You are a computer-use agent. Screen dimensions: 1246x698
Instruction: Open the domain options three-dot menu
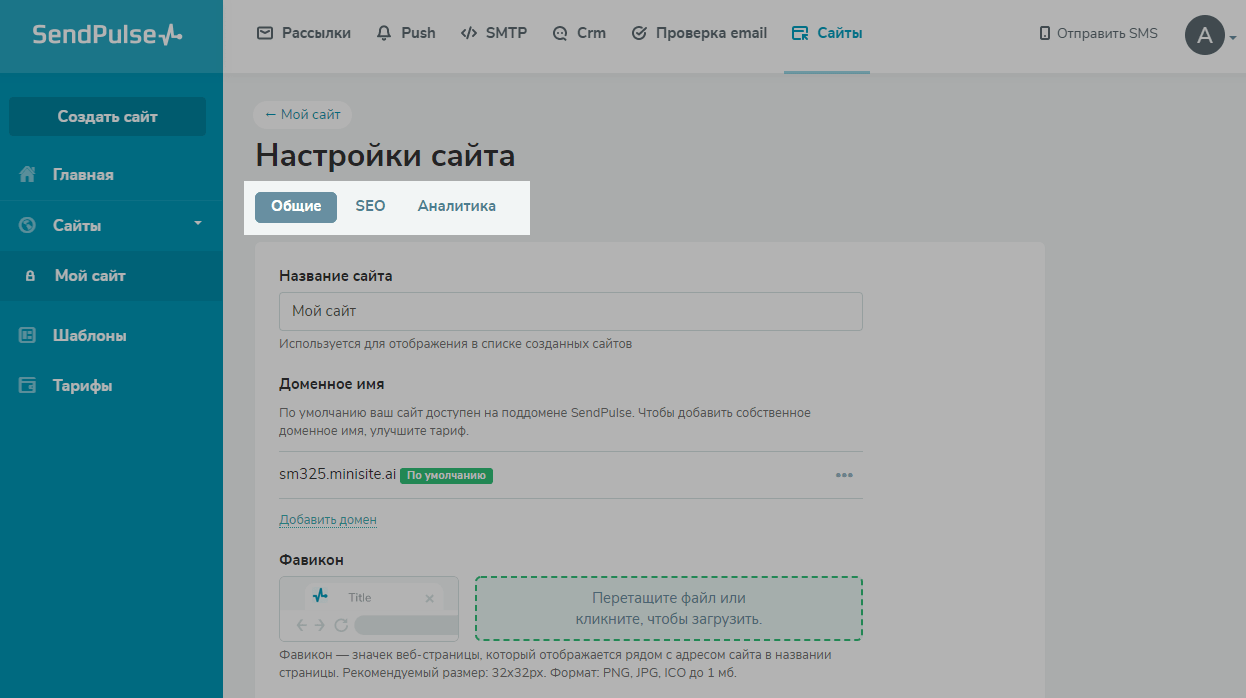click(844, 475)
